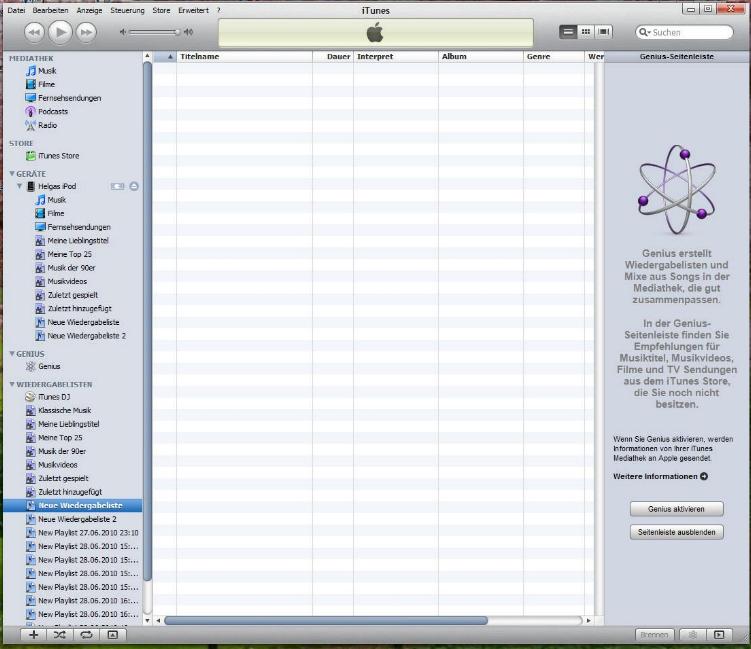Open the Store menu
Viewport: 751px width, 649px height.
pyautogui.click(x=161, y=10)
